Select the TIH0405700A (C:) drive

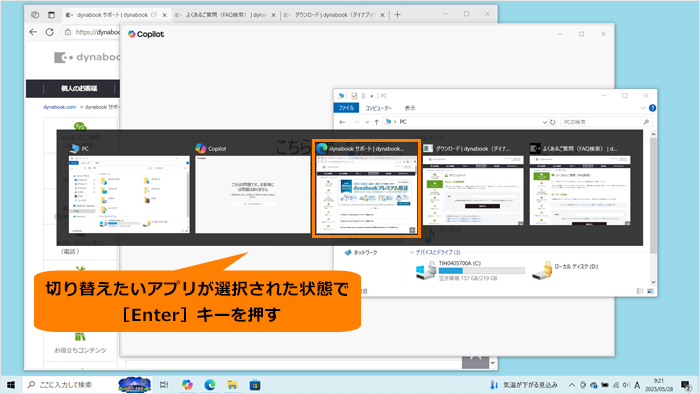pos(470,270)
